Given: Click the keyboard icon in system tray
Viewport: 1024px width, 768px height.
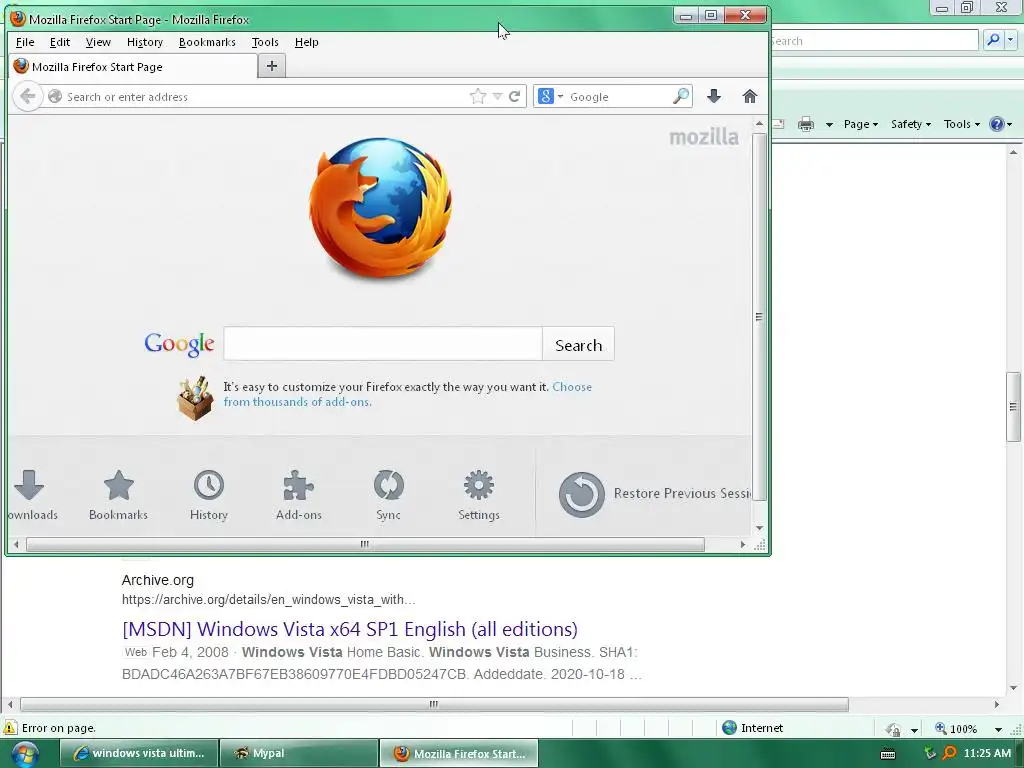Looking at the screenshot, I should pyautogui.click(x=888, y=754).
